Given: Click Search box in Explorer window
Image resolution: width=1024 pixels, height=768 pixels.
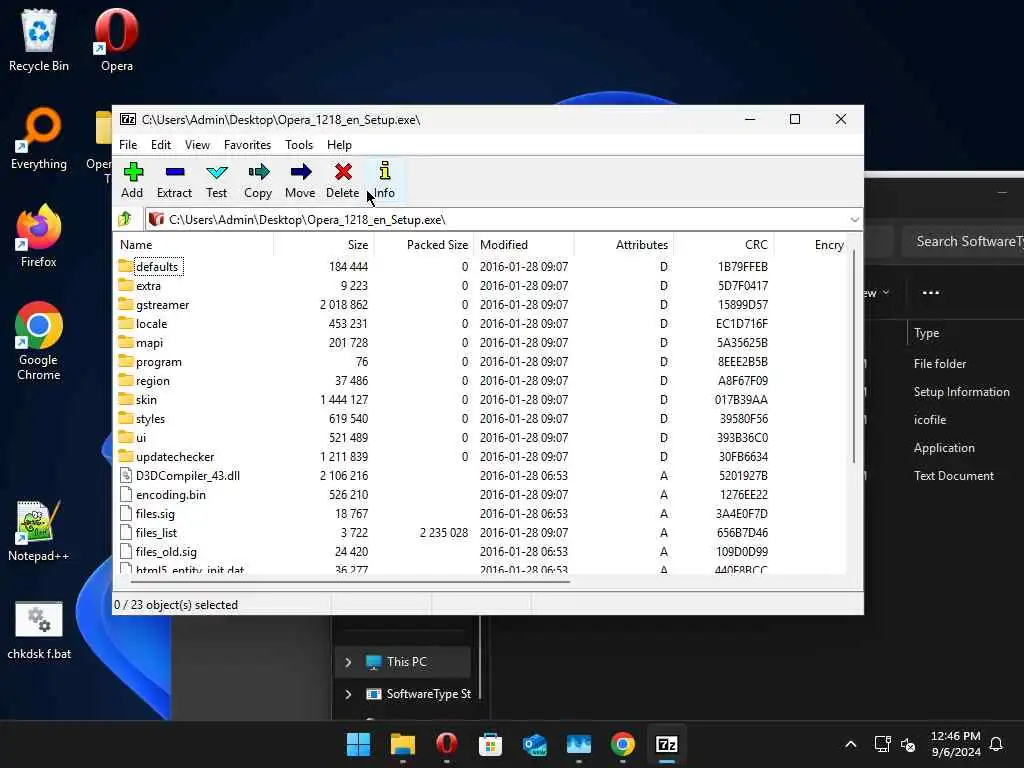Looking at the screenshot, I should (963, 242).
